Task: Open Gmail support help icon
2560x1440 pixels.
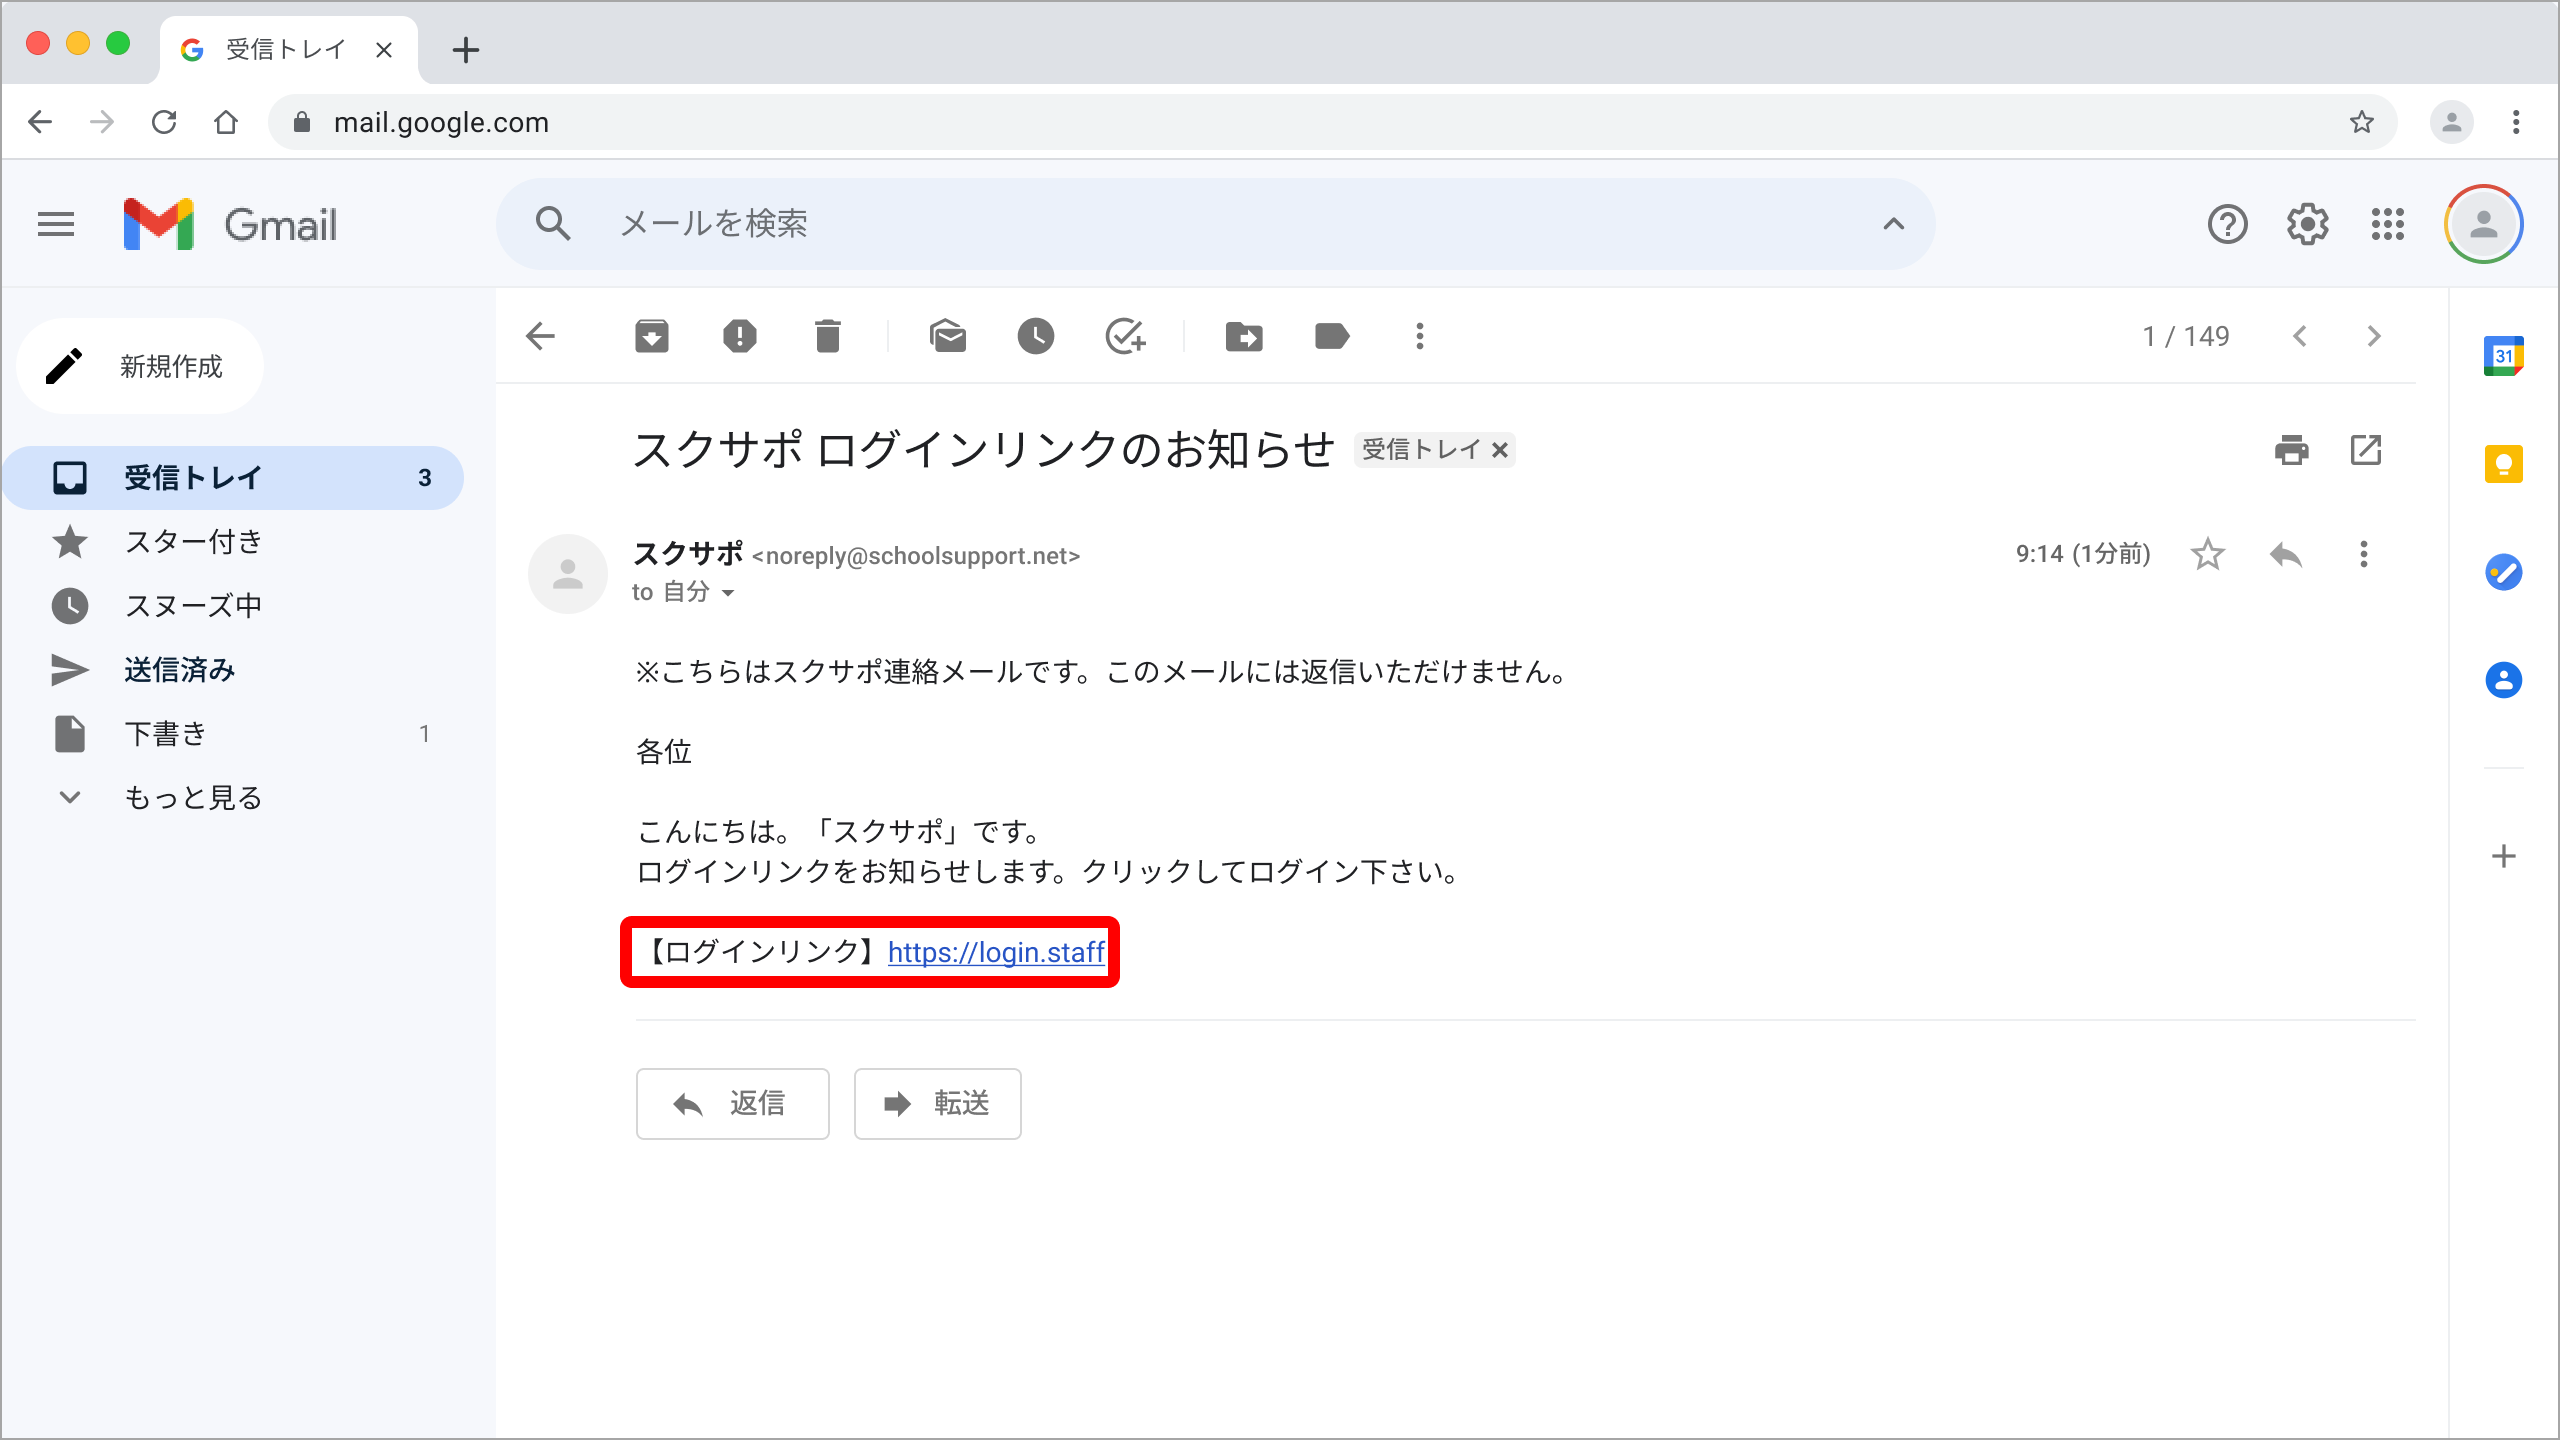Action: click(2228, 224)
